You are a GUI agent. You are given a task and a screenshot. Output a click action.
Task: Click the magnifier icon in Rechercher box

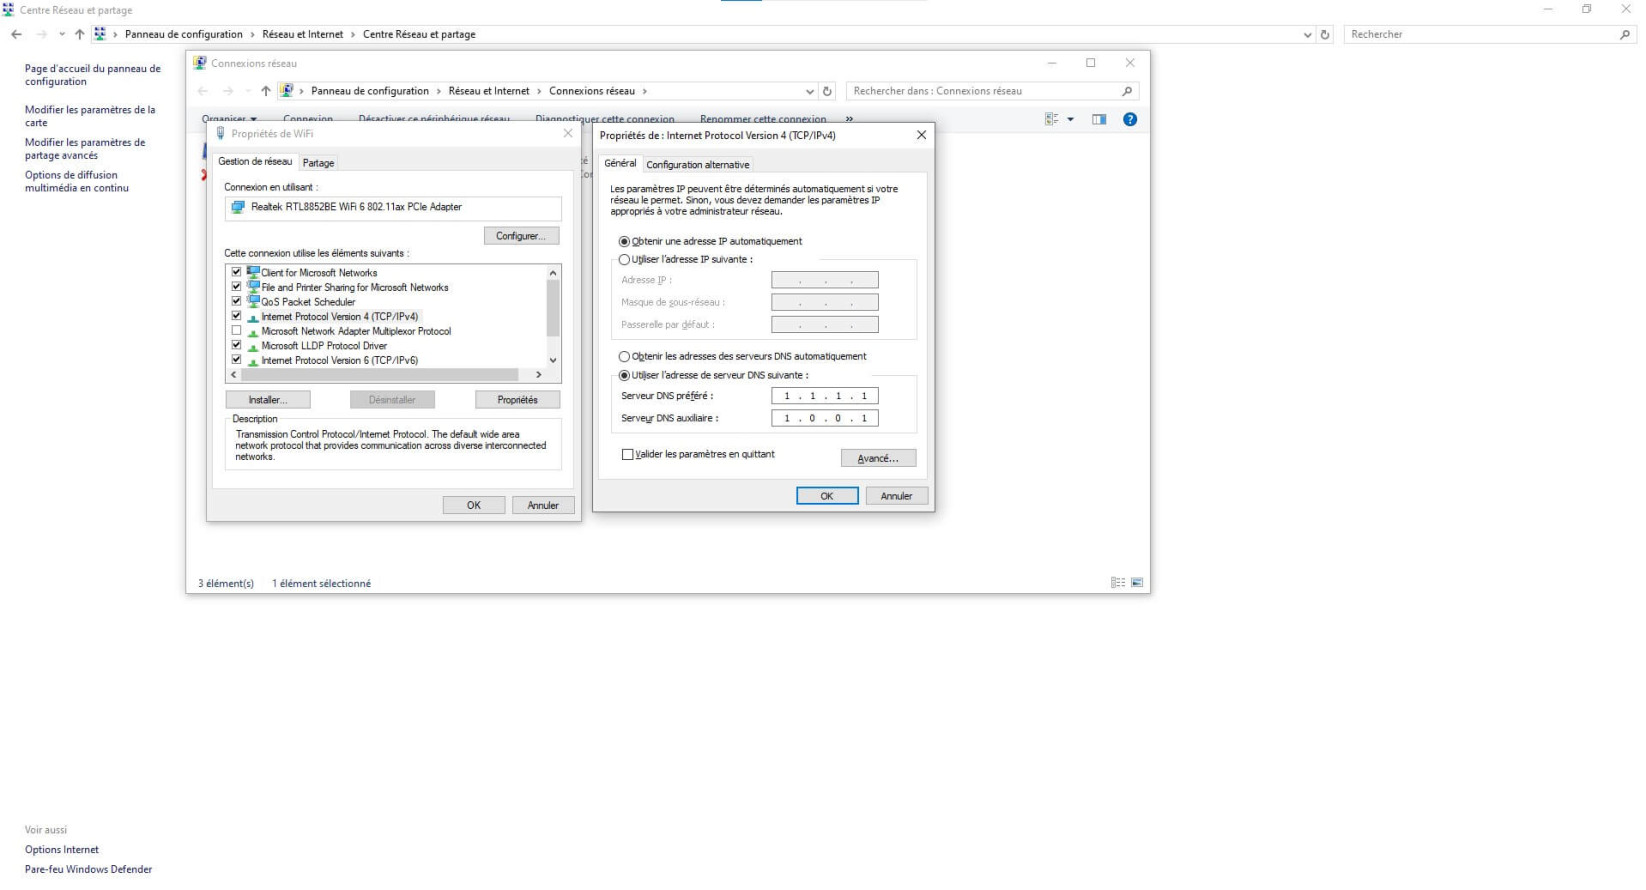point(1624,34)
